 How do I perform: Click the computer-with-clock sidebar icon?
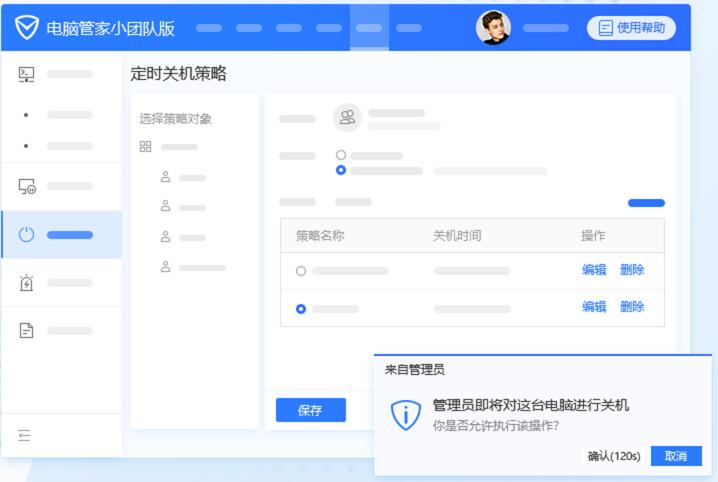(x=27, y=186)
